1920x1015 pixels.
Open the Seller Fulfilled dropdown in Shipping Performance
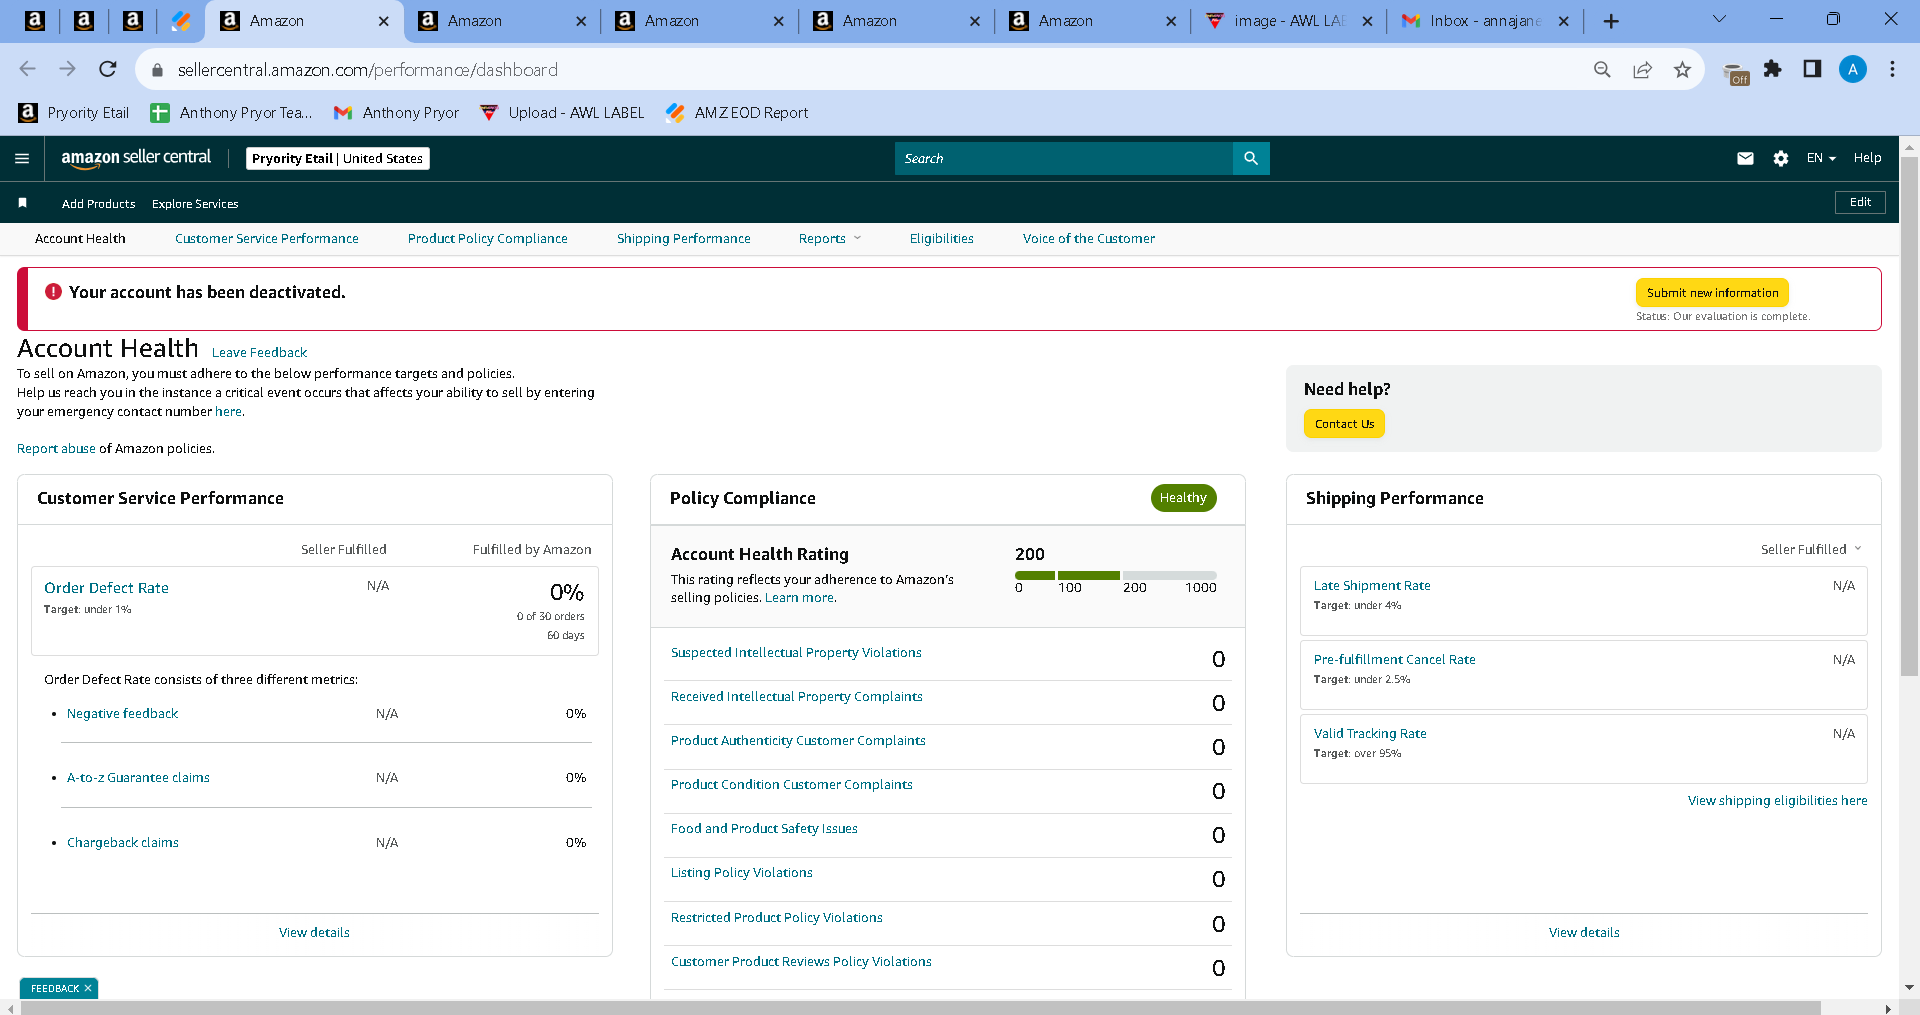1811,549
